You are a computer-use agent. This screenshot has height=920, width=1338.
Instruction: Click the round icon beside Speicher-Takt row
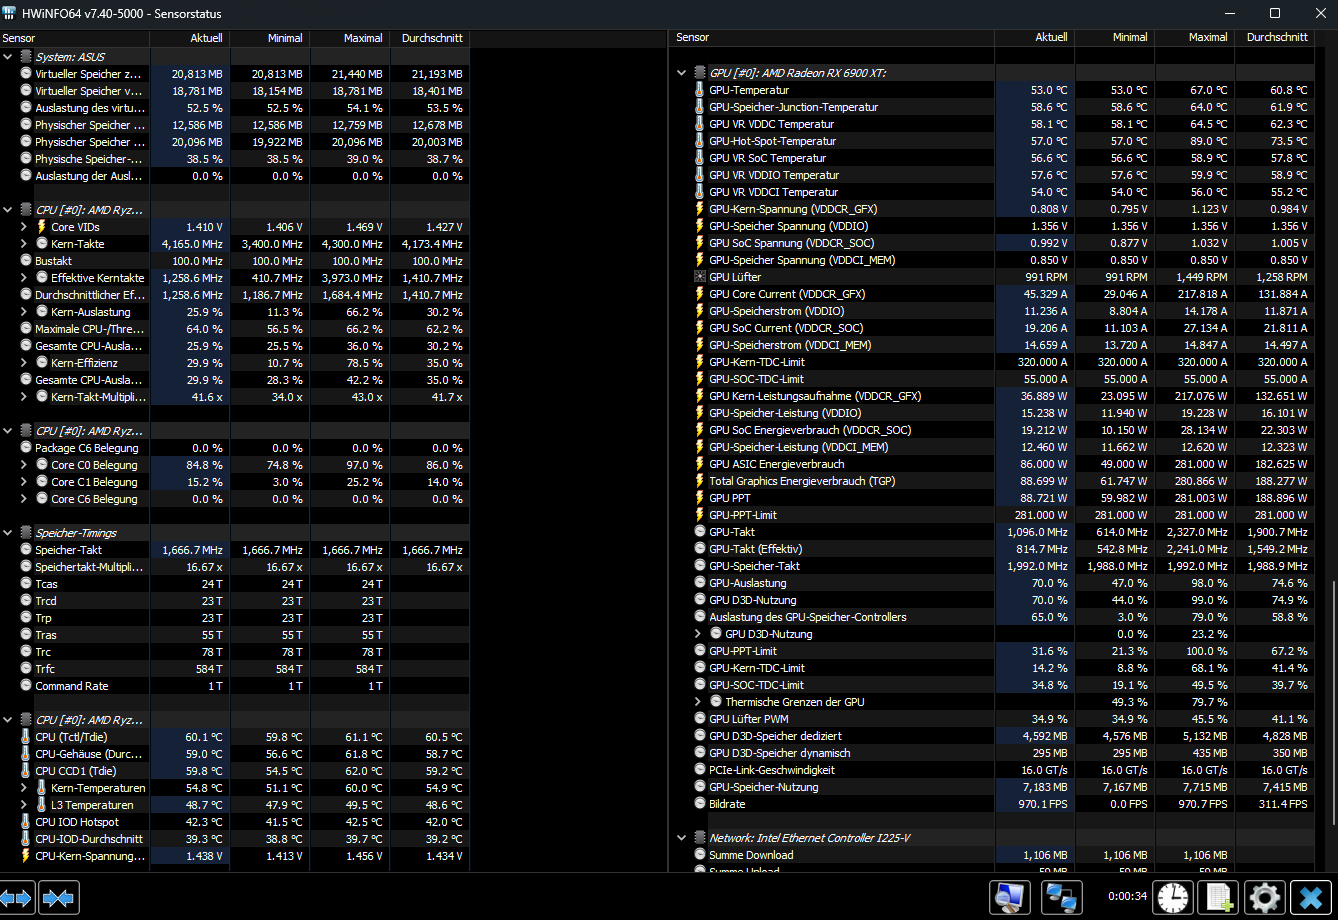coord(26,550)
